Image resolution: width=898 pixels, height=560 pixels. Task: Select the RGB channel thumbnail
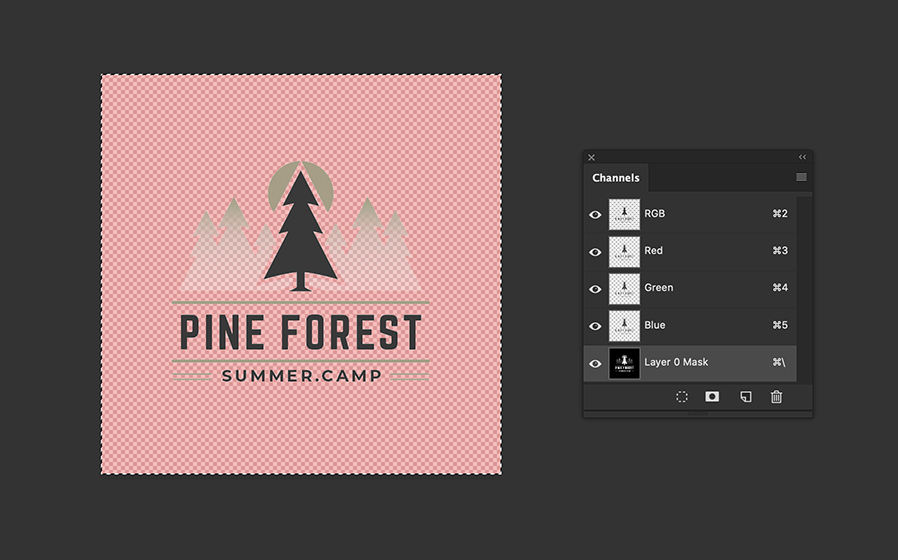click(624, 214)
